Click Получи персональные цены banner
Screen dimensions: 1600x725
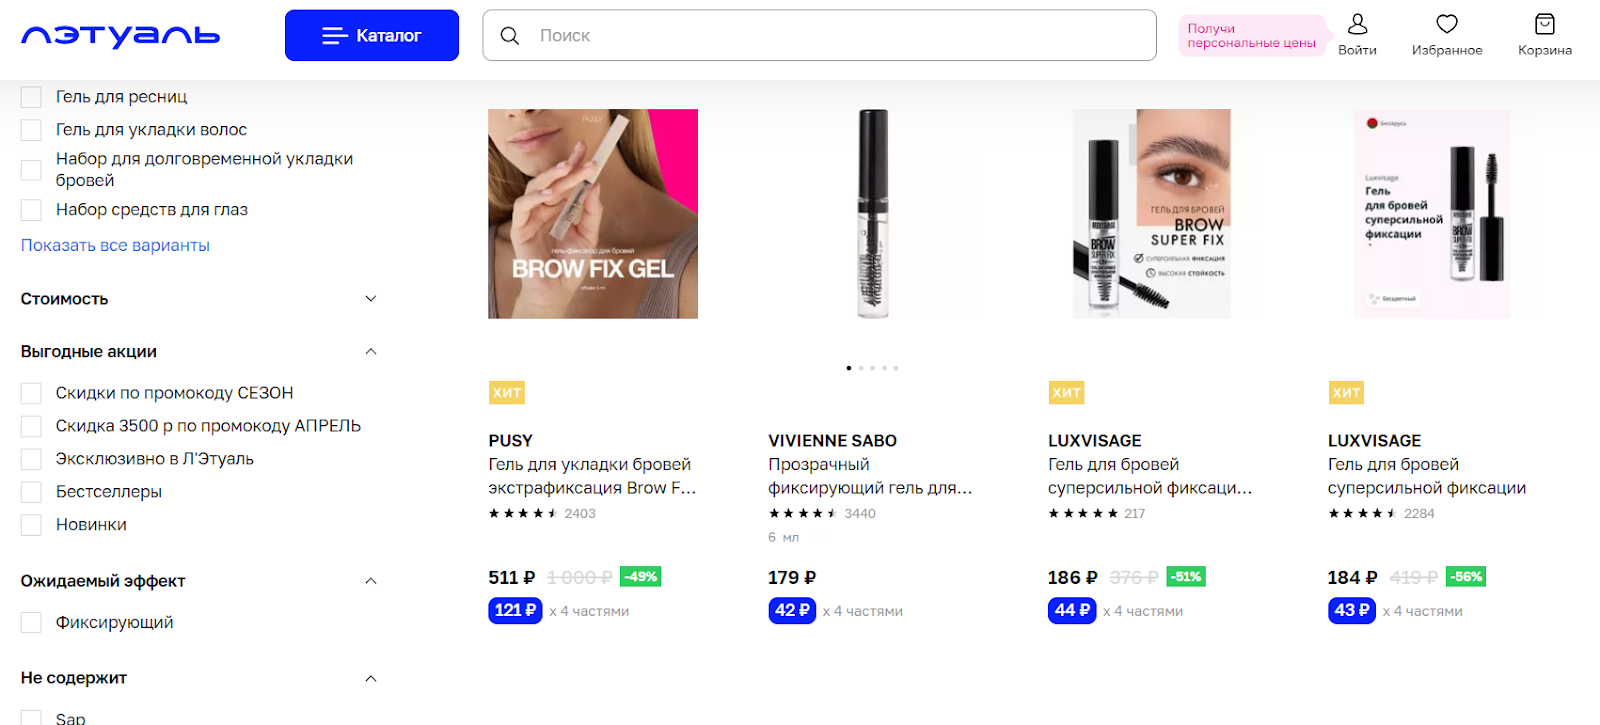[1252, 36]
